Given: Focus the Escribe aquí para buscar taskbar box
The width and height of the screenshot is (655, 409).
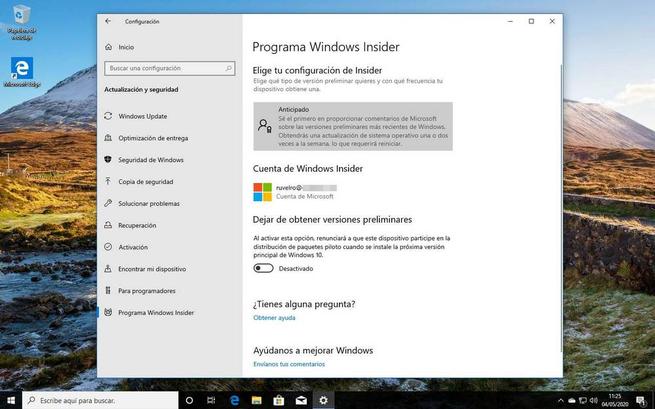Looking at the screenshot, I should click(x=100, y=400).
